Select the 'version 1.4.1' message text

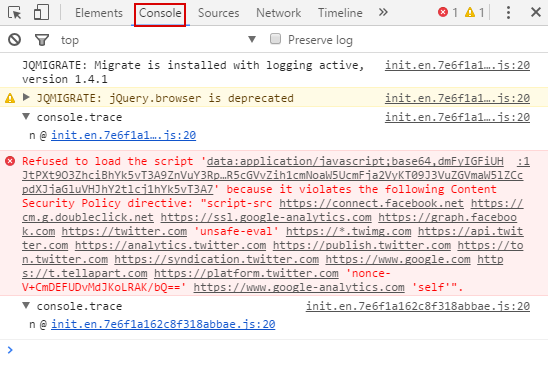point(65,79)
